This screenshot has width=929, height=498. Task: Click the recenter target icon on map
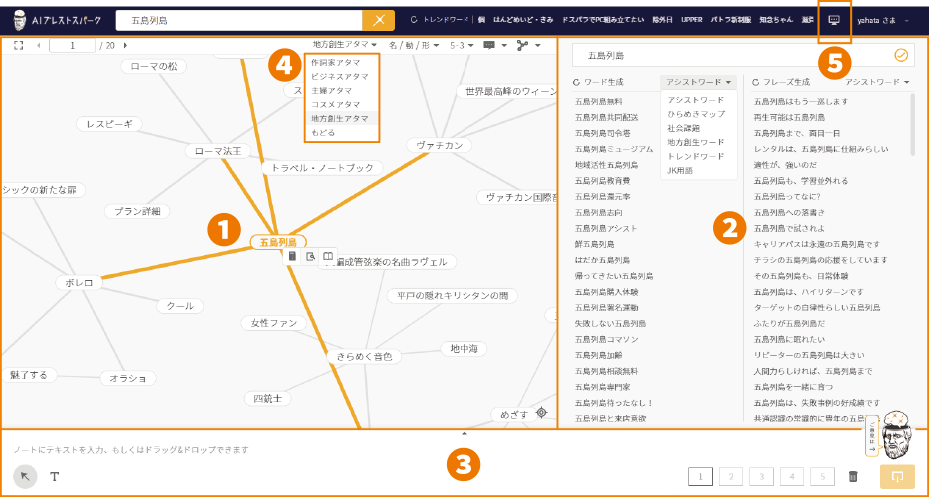[542, 413]
